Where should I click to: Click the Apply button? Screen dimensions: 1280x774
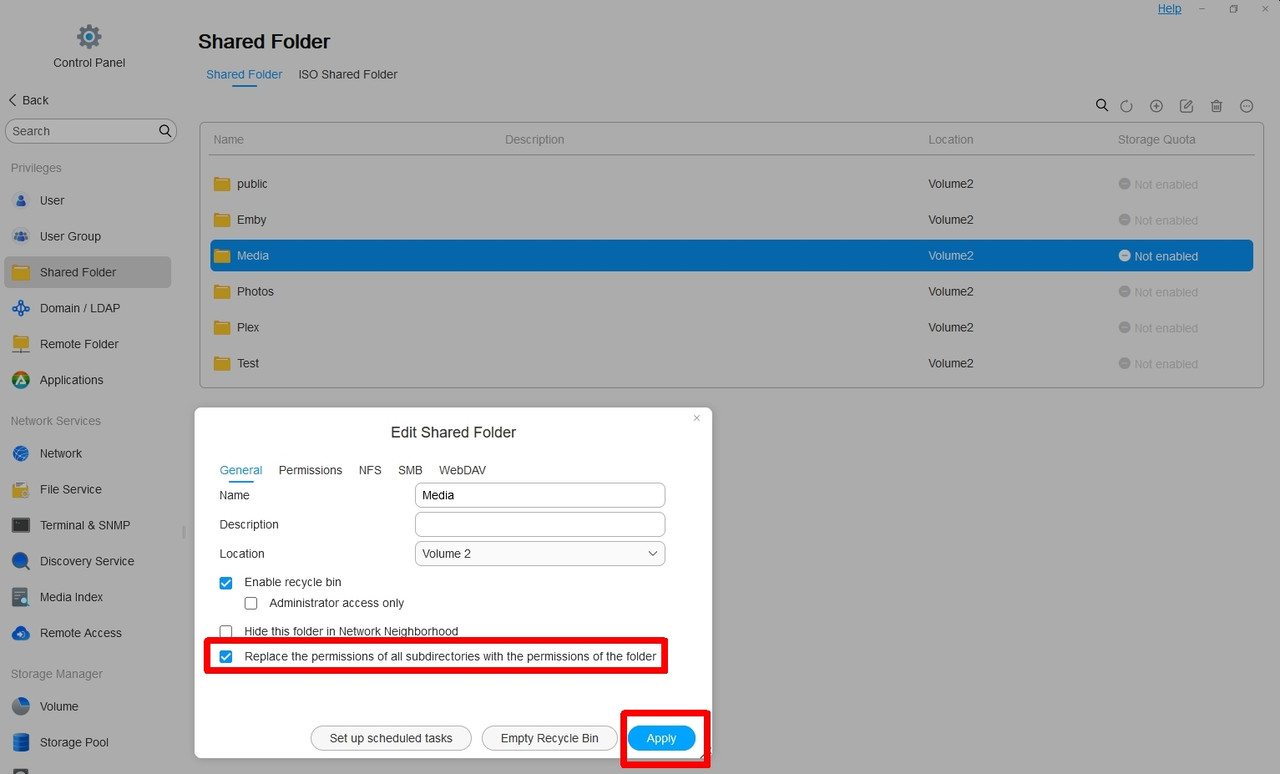coord(661,738)
